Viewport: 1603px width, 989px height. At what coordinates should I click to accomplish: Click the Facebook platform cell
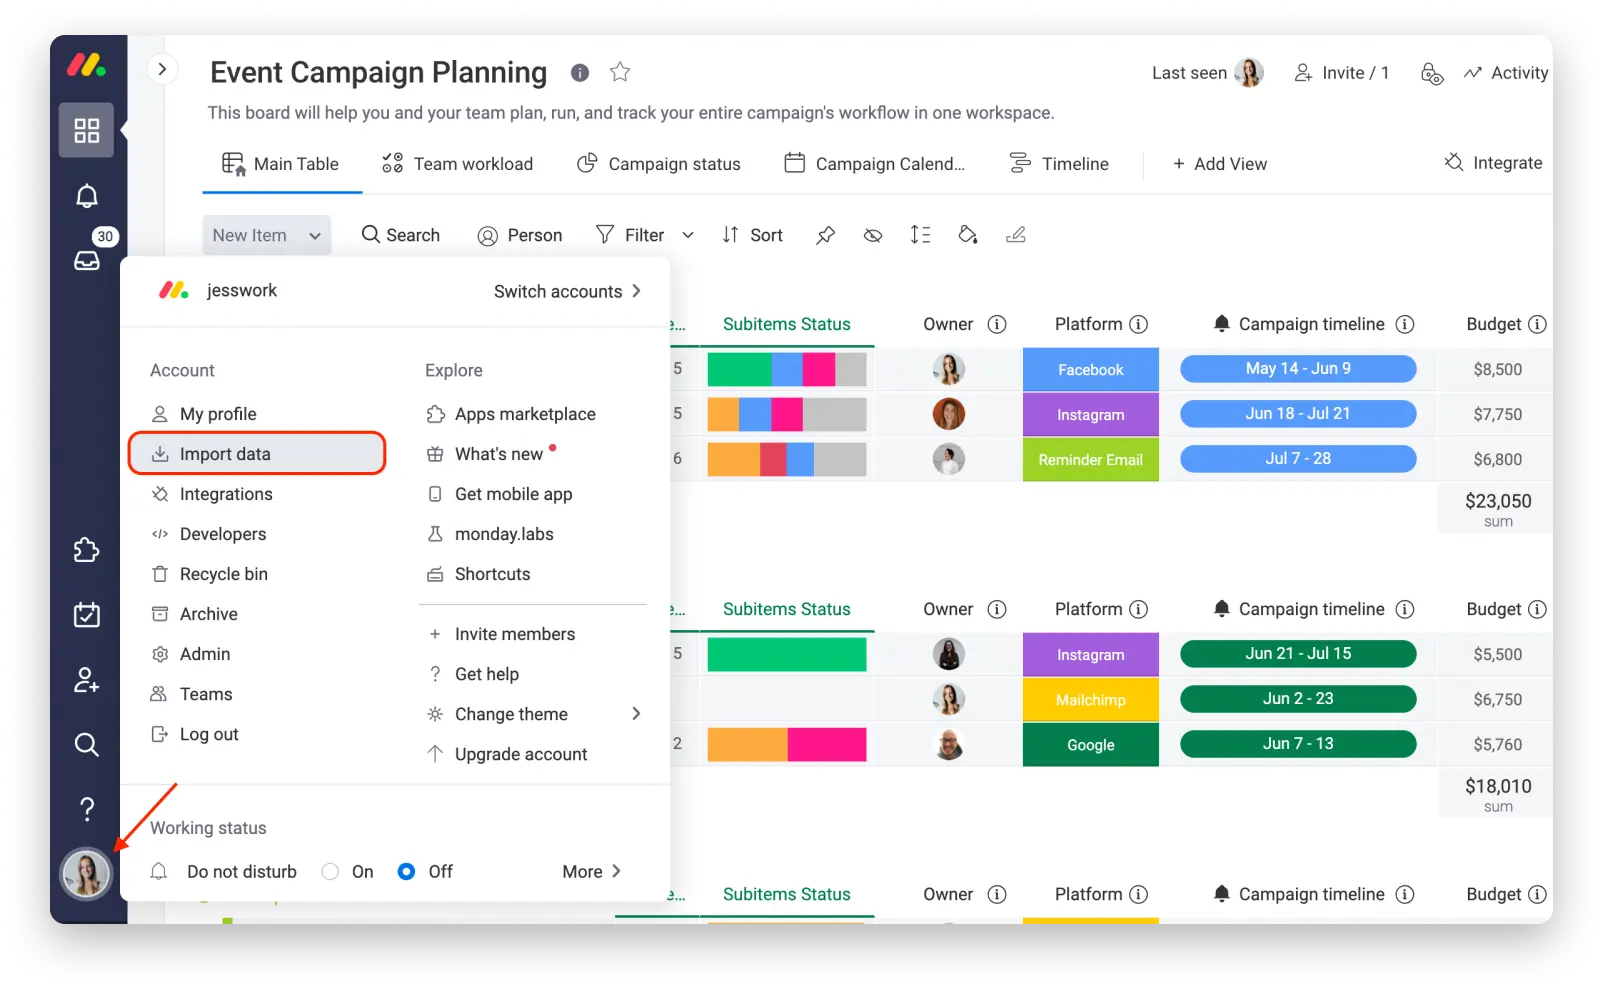(1090, 369)
